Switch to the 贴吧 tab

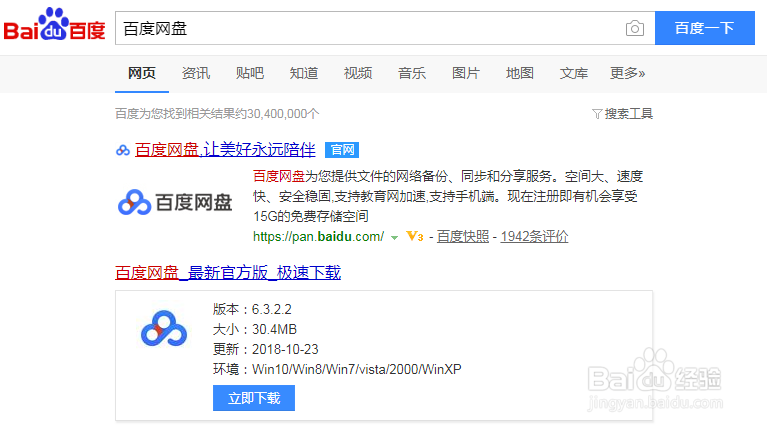tap(249, 73)
